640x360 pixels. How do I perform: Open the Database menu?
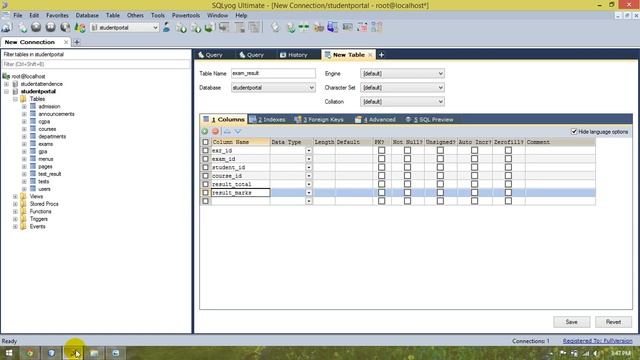(87, 15)
